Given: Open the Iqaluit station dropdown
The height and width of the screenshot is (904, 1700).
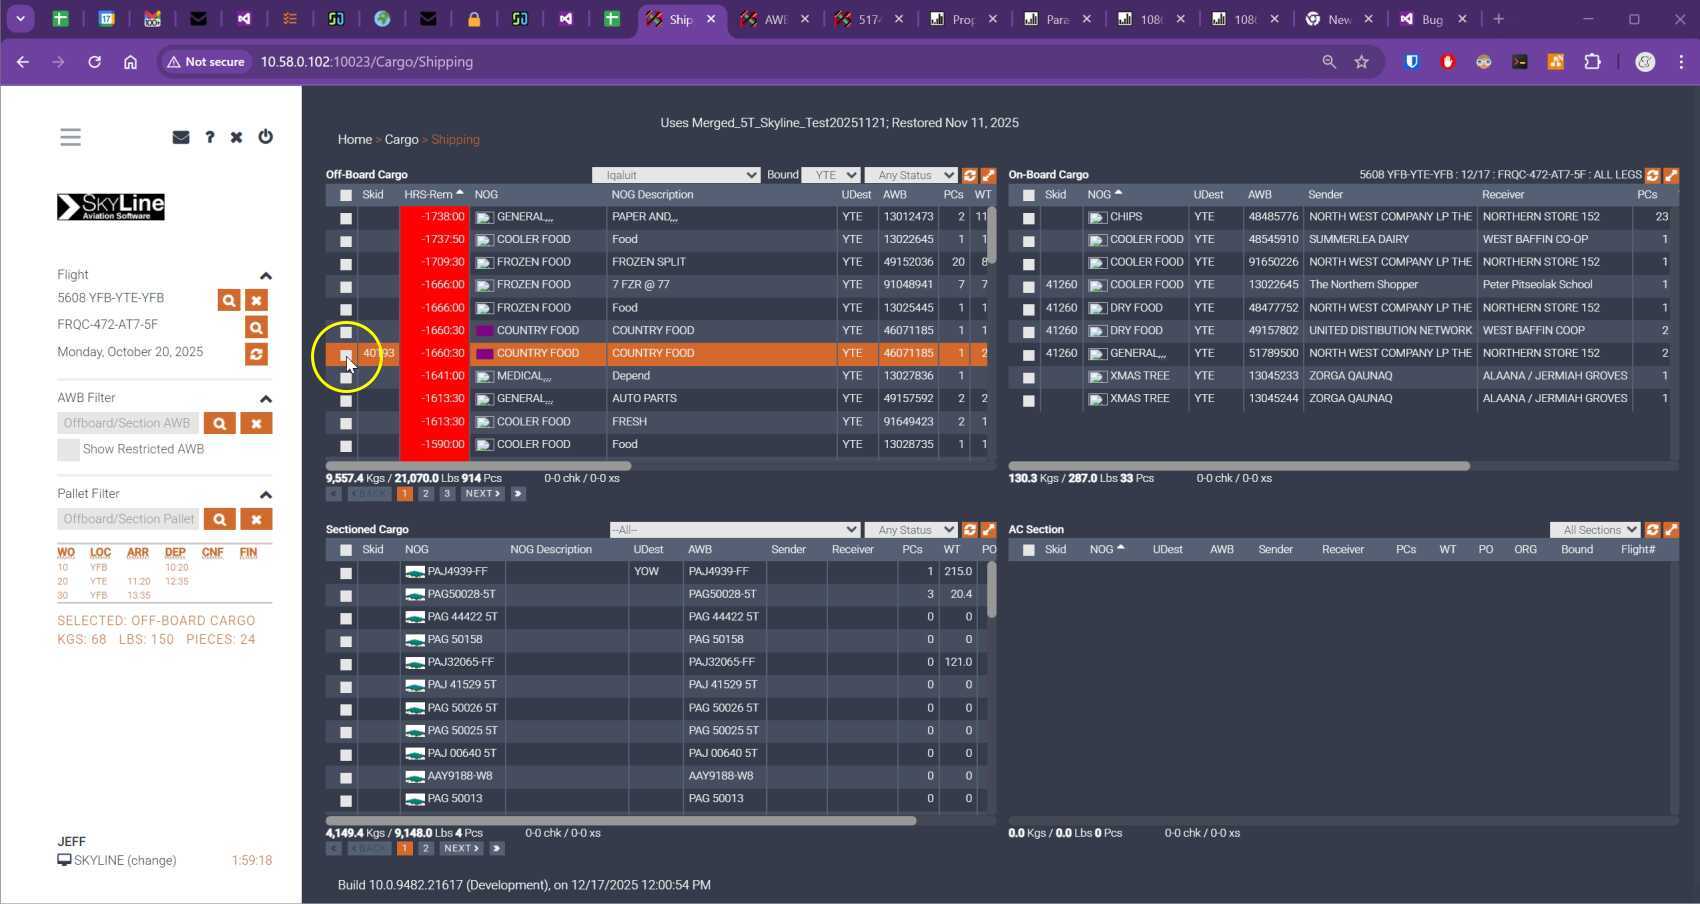Looking at the screenshot, I should (676, 175).
